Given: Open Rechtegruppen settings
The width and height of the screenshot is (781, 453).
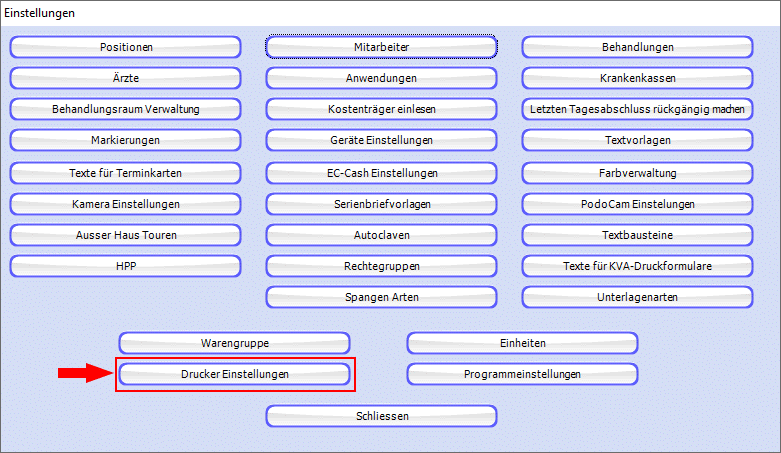Looking at the screenshot, I should tap(381, 266).
